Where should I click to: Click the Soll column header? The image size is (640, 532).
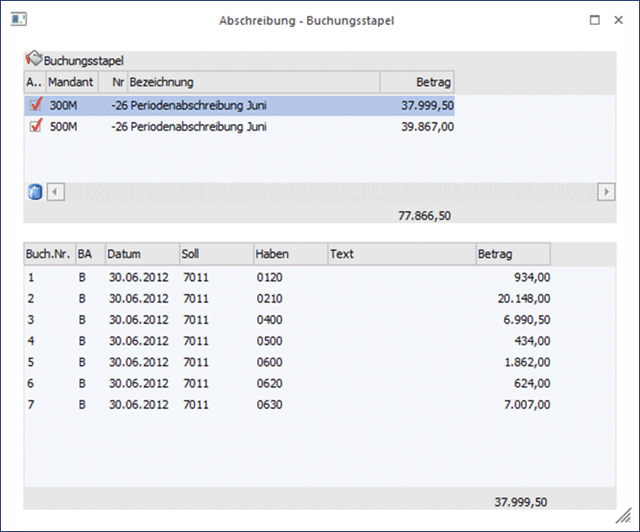click(x=215, y=254)
